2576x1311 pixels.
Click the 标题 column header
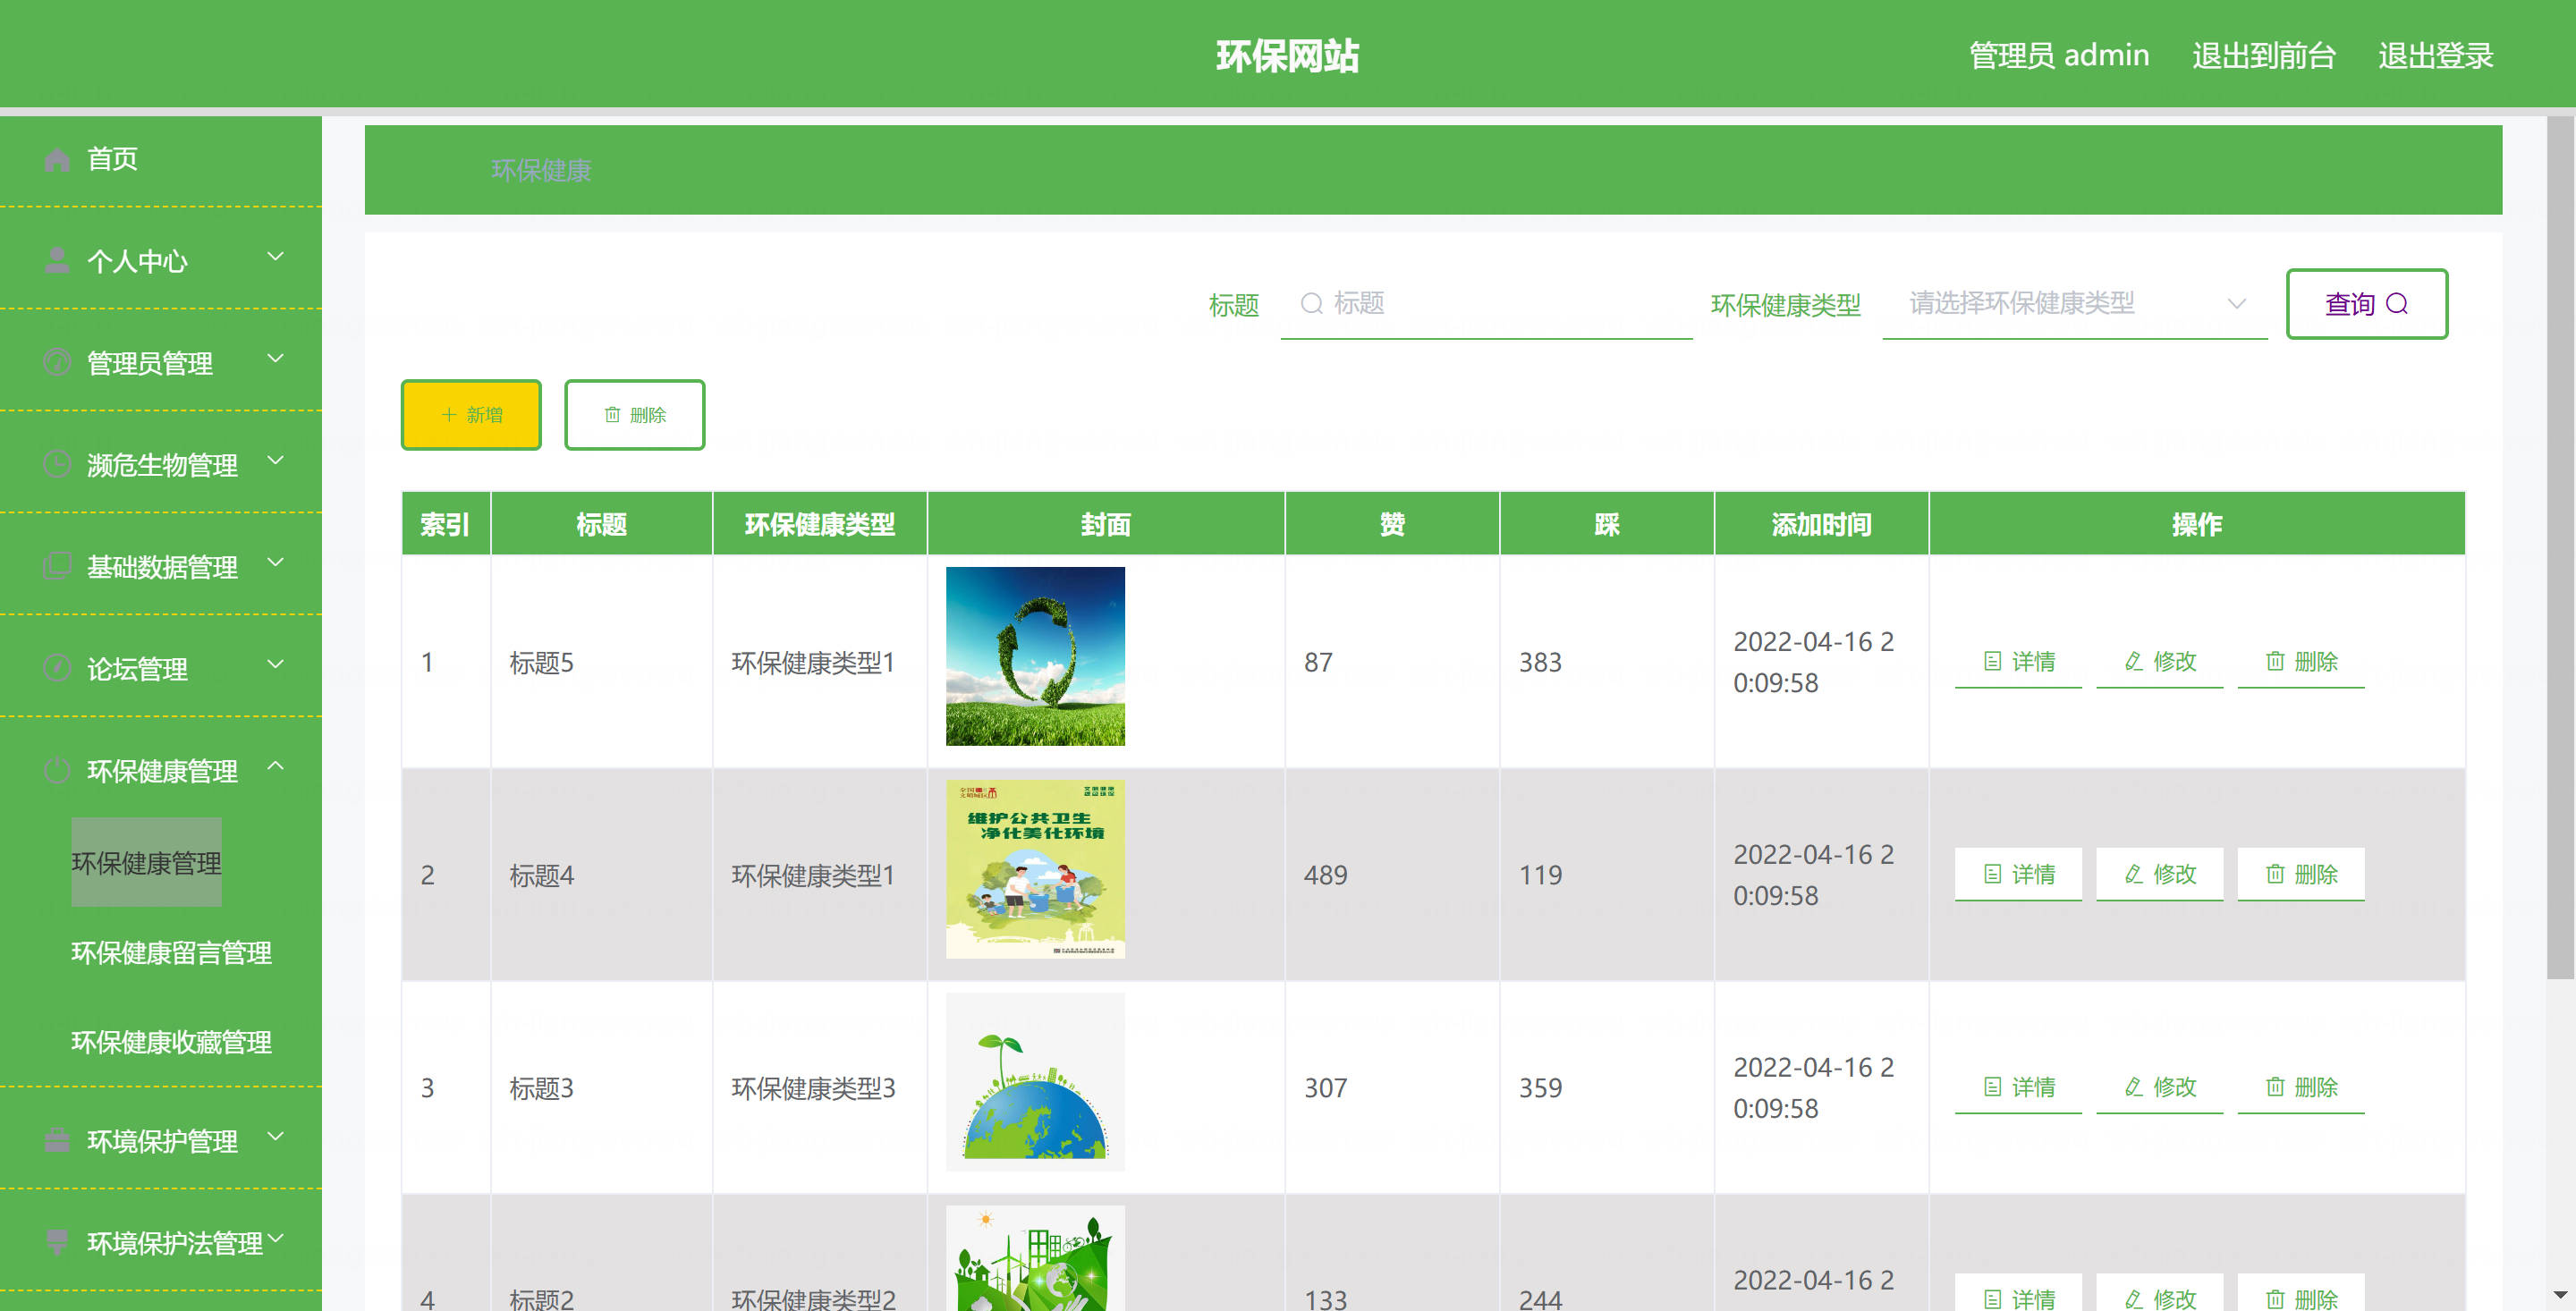point(601,524)
